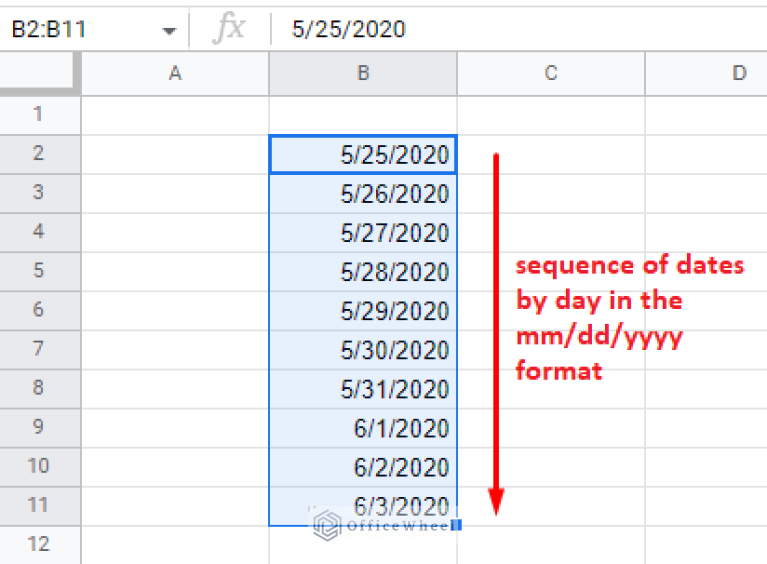Image resolution: width=767 pixels, height=564 pixels.
Task: Click the fx function icon
Action: pyautogui.click(x=229, y=29)
